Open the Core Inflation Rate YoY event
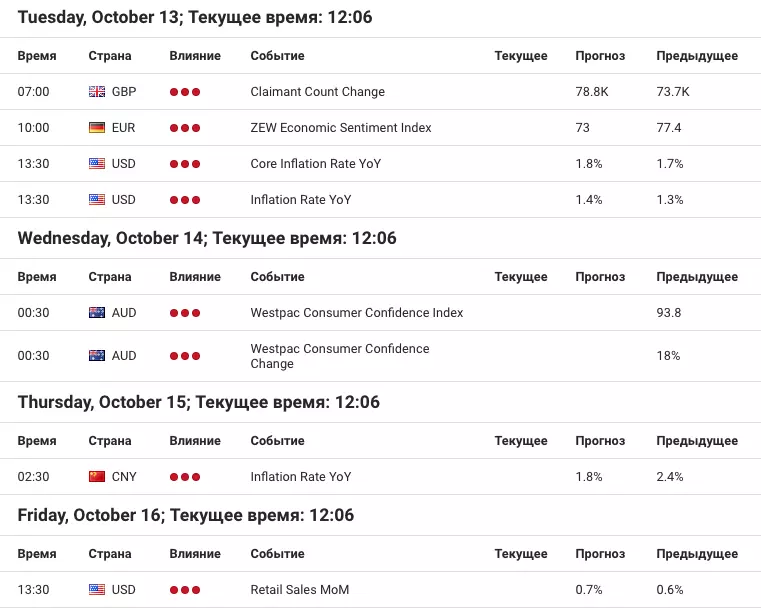This screenshot has width=761, height=608. (x=315, y=164)
